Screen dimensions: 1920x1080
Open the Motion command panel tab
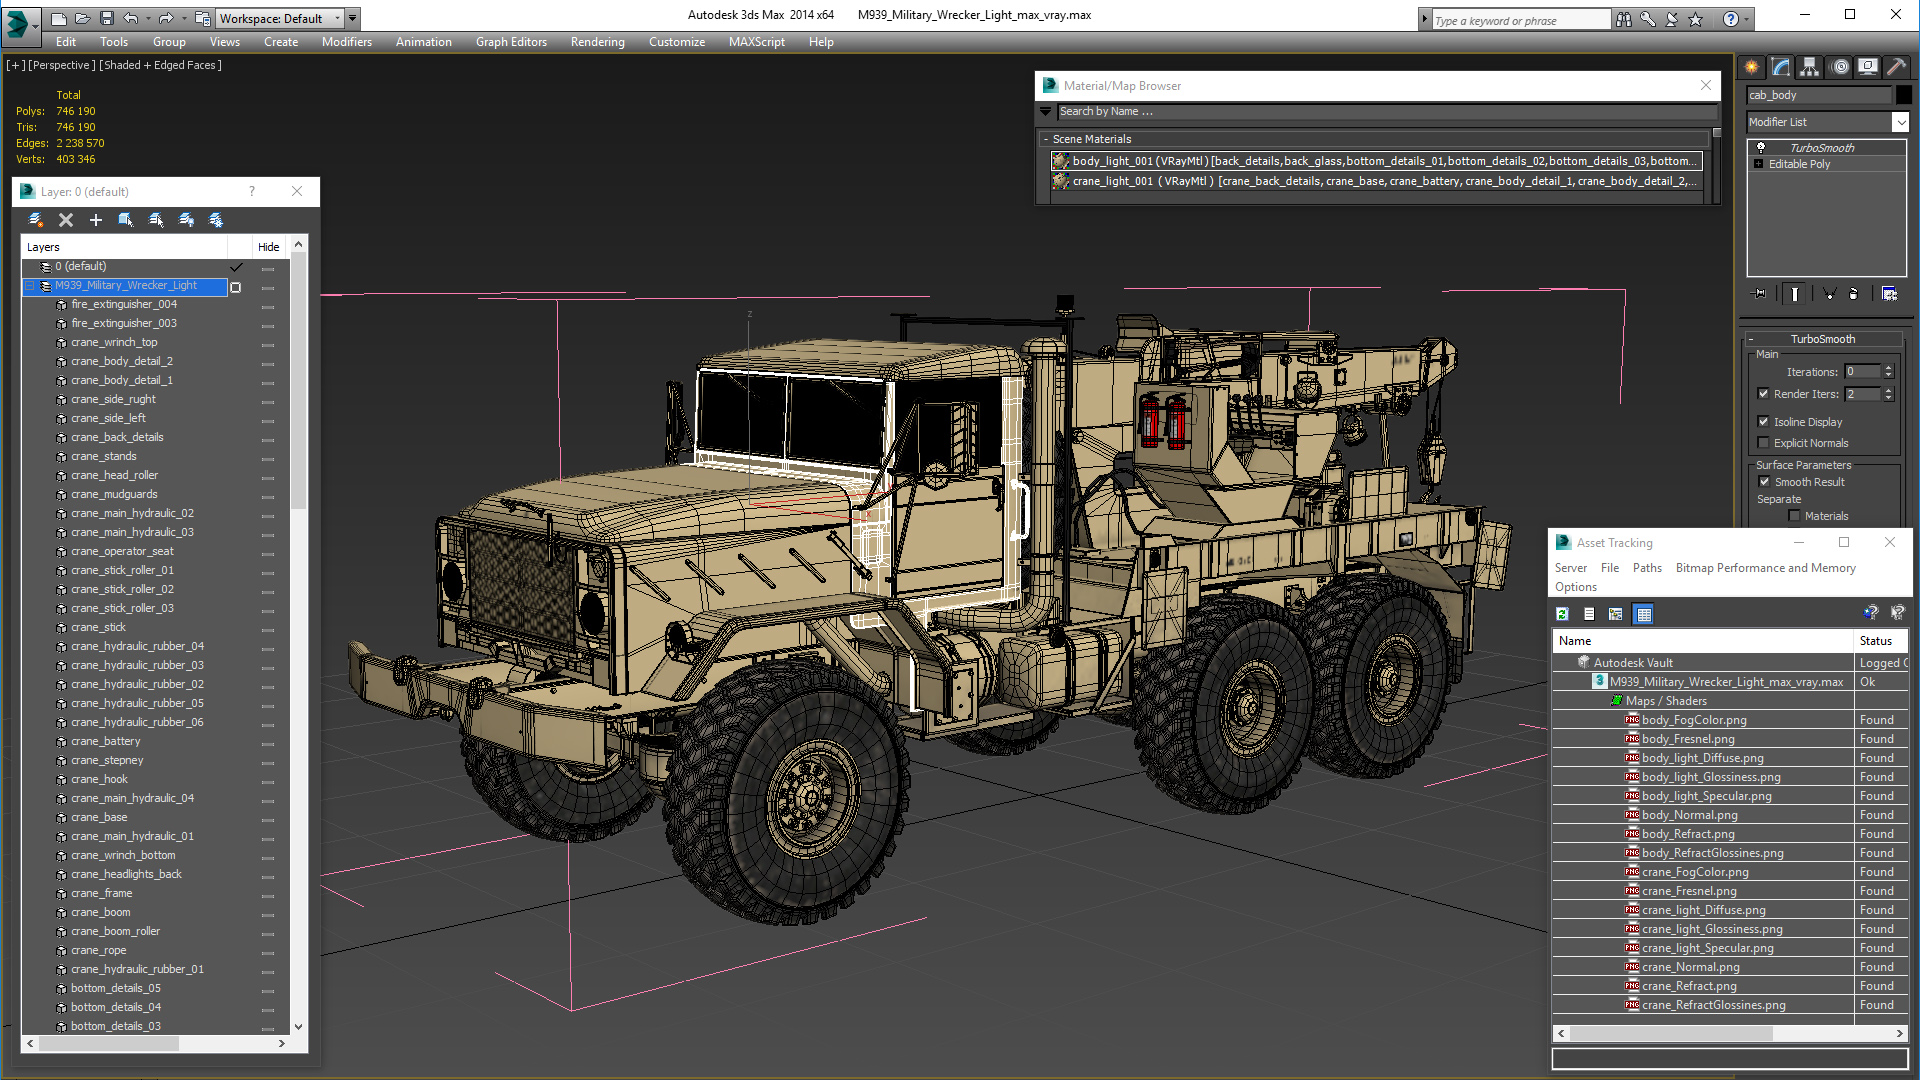tap(1840, 67)
